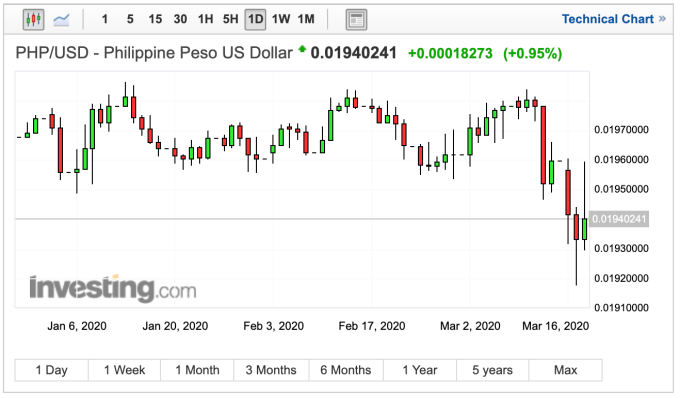Select the 1 minute interval

(105, 20)
